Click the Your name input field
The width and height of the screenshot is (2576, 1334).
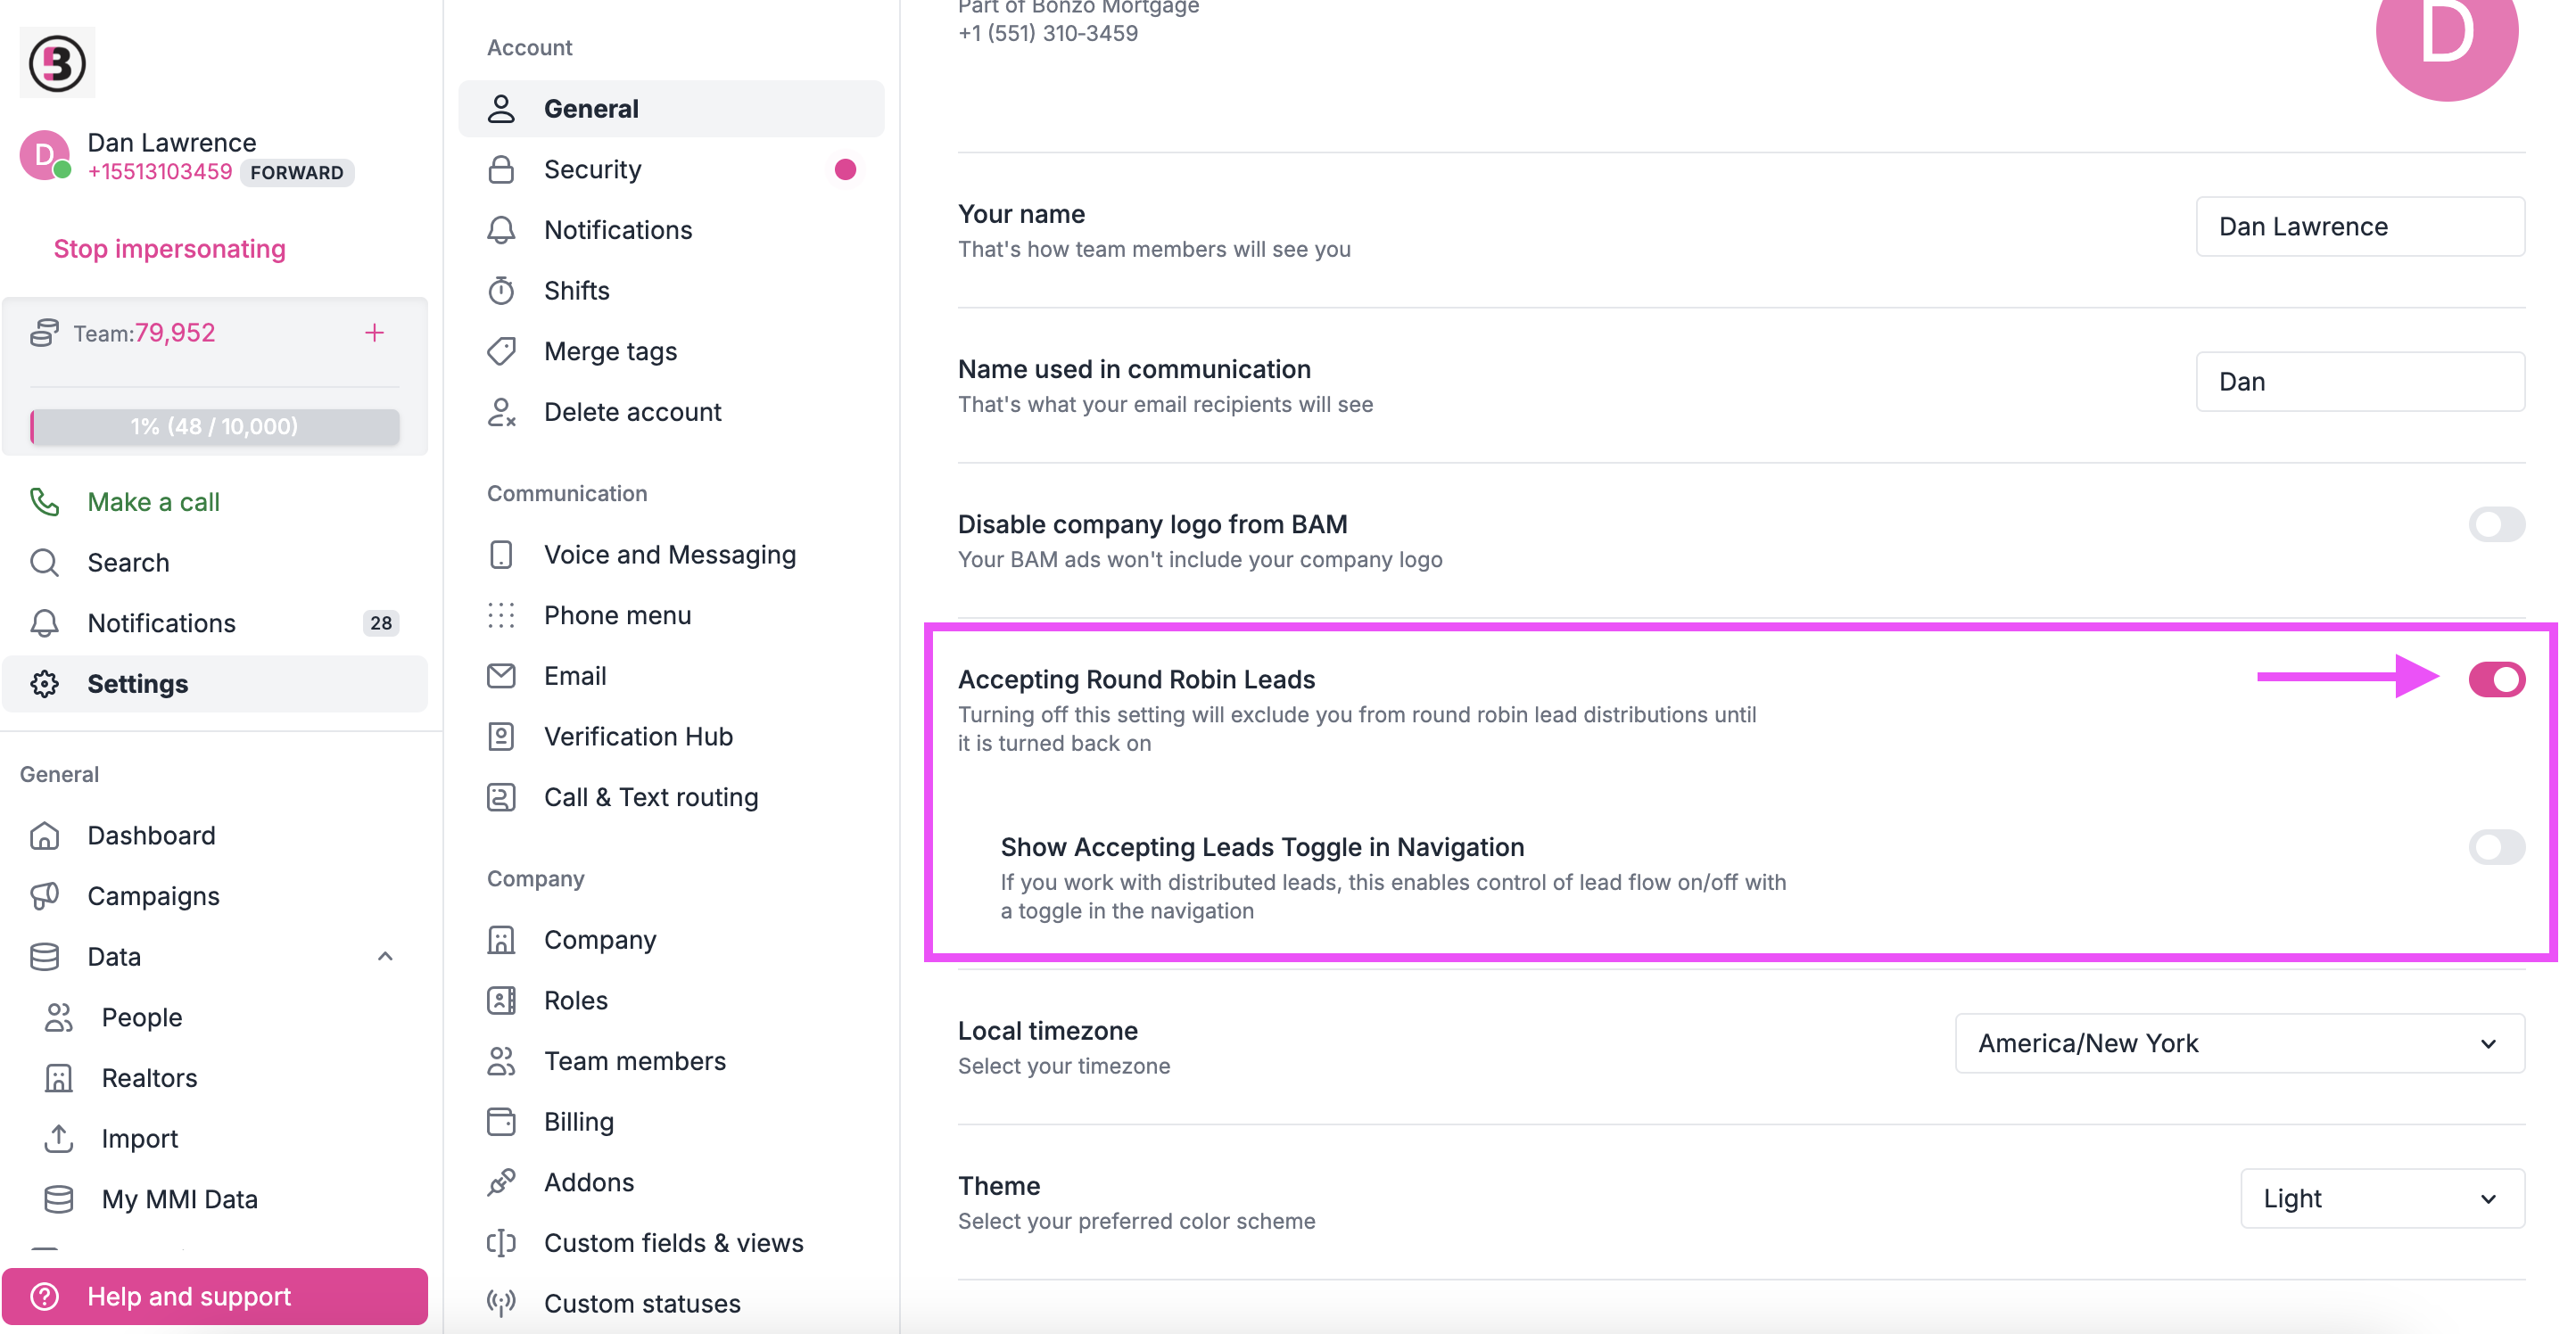pyautogui.click(x=2360, y=226)
